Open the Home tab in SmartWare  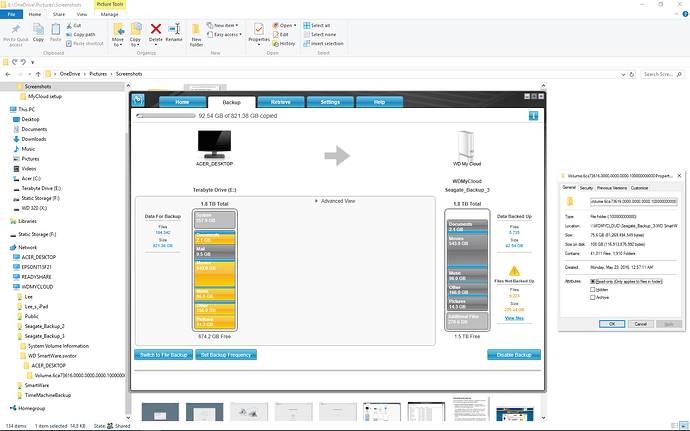click(182, 102)
